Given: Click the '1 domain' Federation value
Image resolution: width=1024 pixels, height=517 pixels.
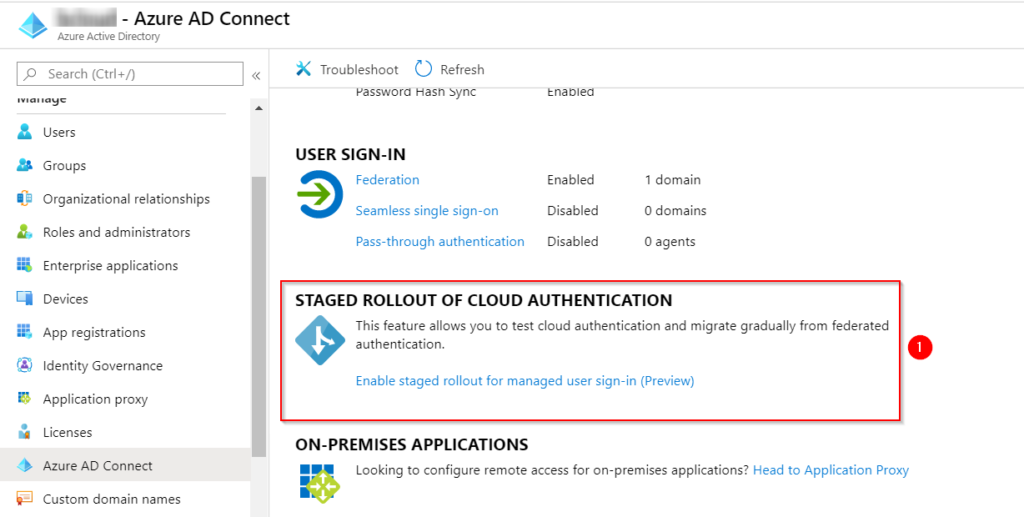Looking at the screenshot, I should [x=672, y=180].
